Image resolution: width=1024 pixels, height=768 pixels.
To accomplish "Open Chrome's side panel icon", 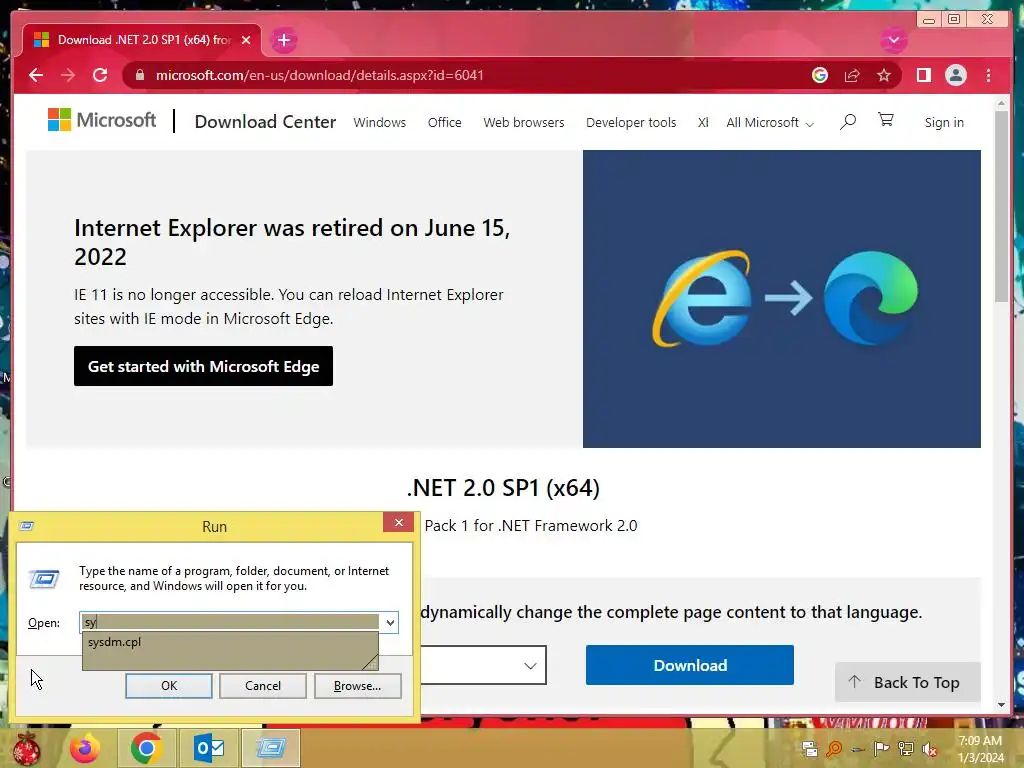I will (923, 75).
